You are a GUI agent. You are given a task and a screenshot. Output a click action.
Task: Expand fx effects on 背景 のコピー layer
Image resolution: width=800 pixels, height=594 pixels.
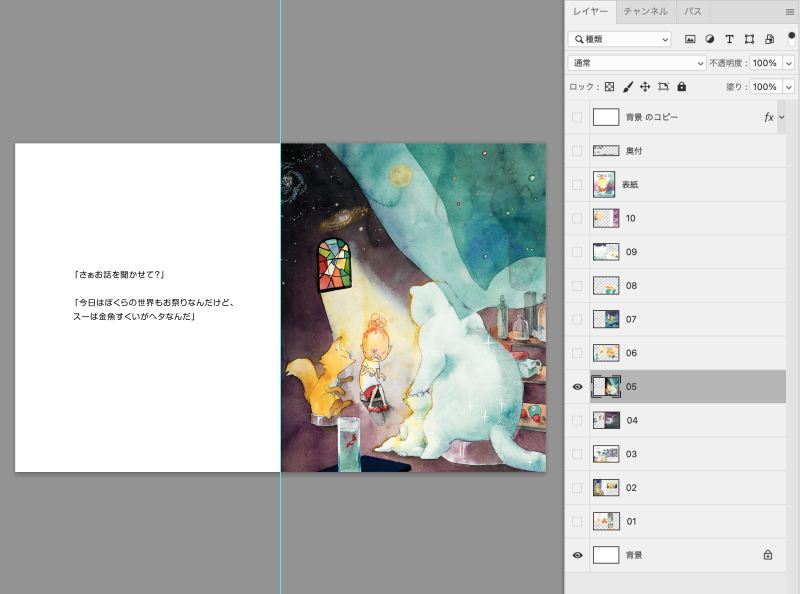pyautogui.click(x=781, y=117)
